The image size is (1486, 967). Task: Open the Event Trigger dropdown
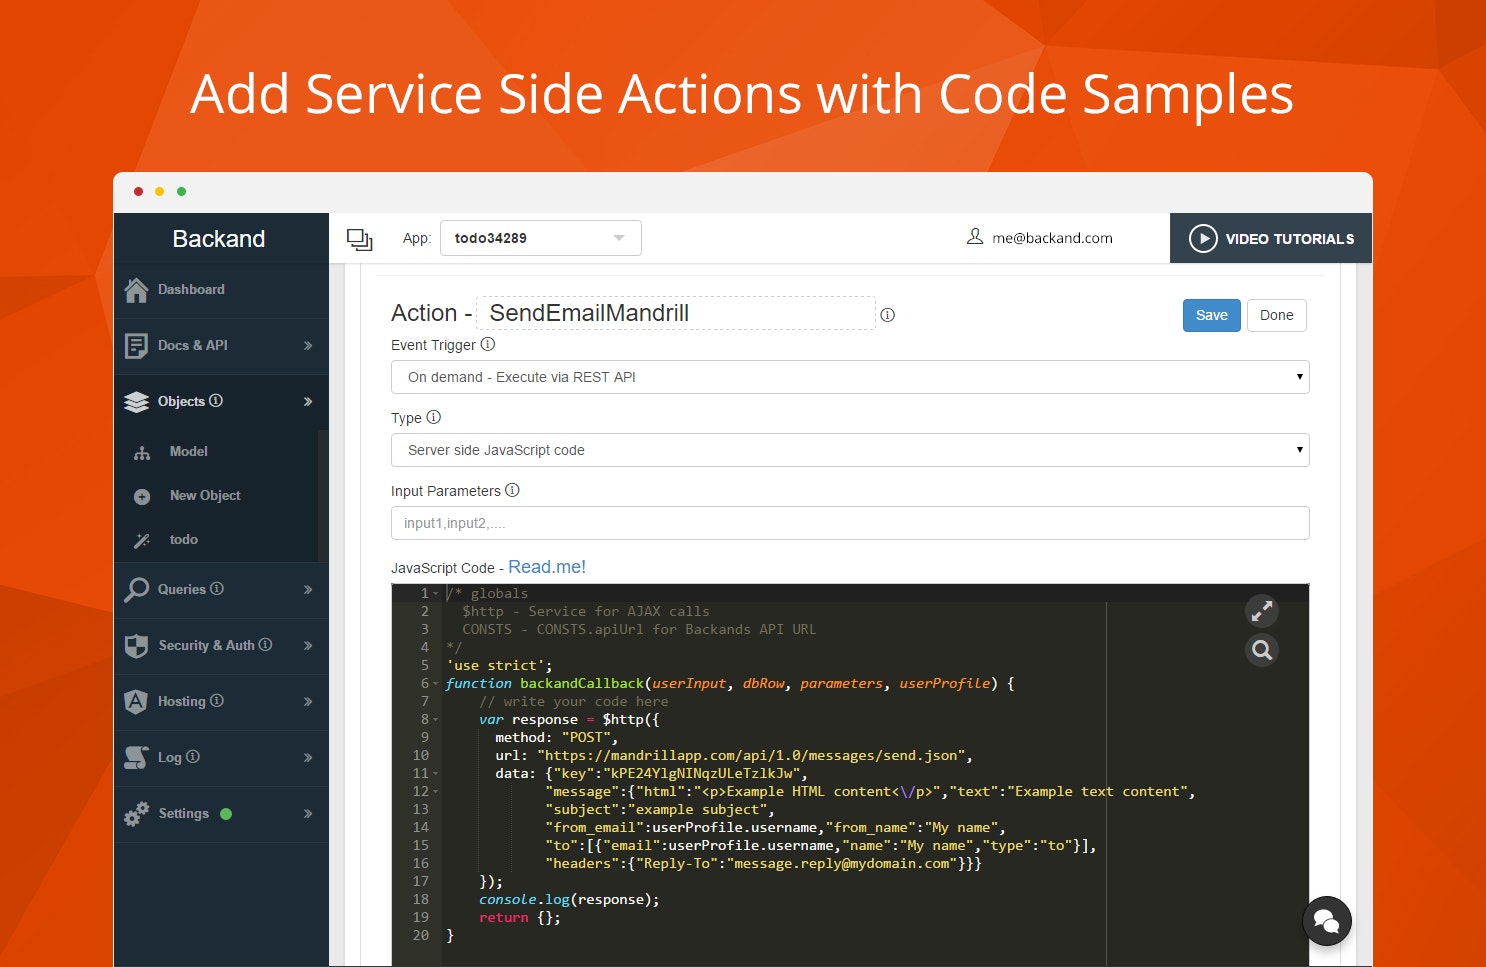pos(850,377)
